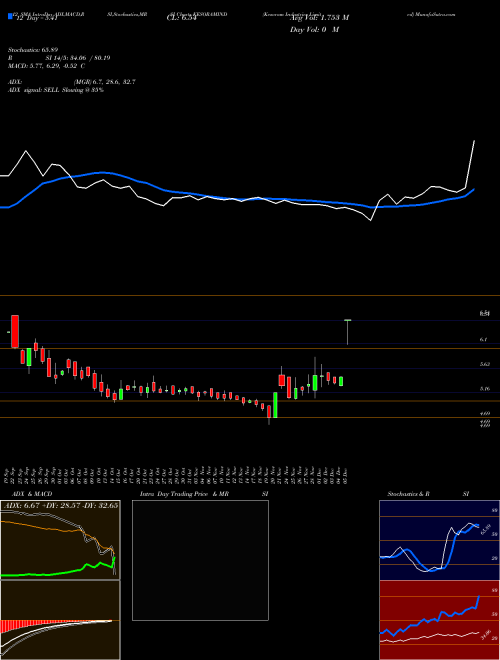Click the 'Stochastics & R' panel title
The width and height of the screenshot is (500, 660).
coord(409,494)
